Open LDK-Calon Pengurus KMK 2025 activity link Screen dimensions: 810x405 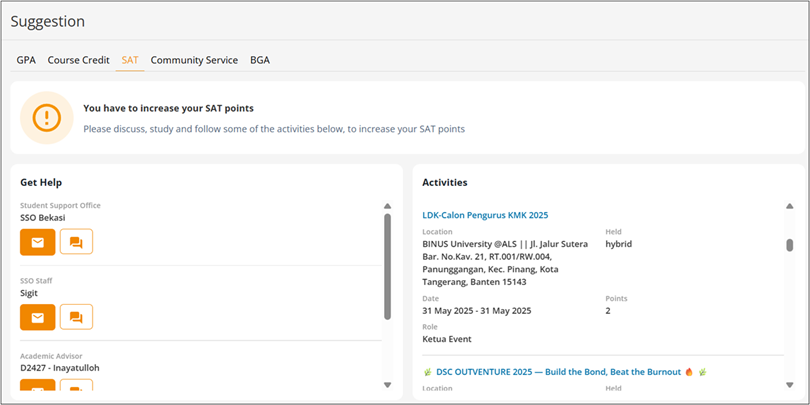(485, 215)
